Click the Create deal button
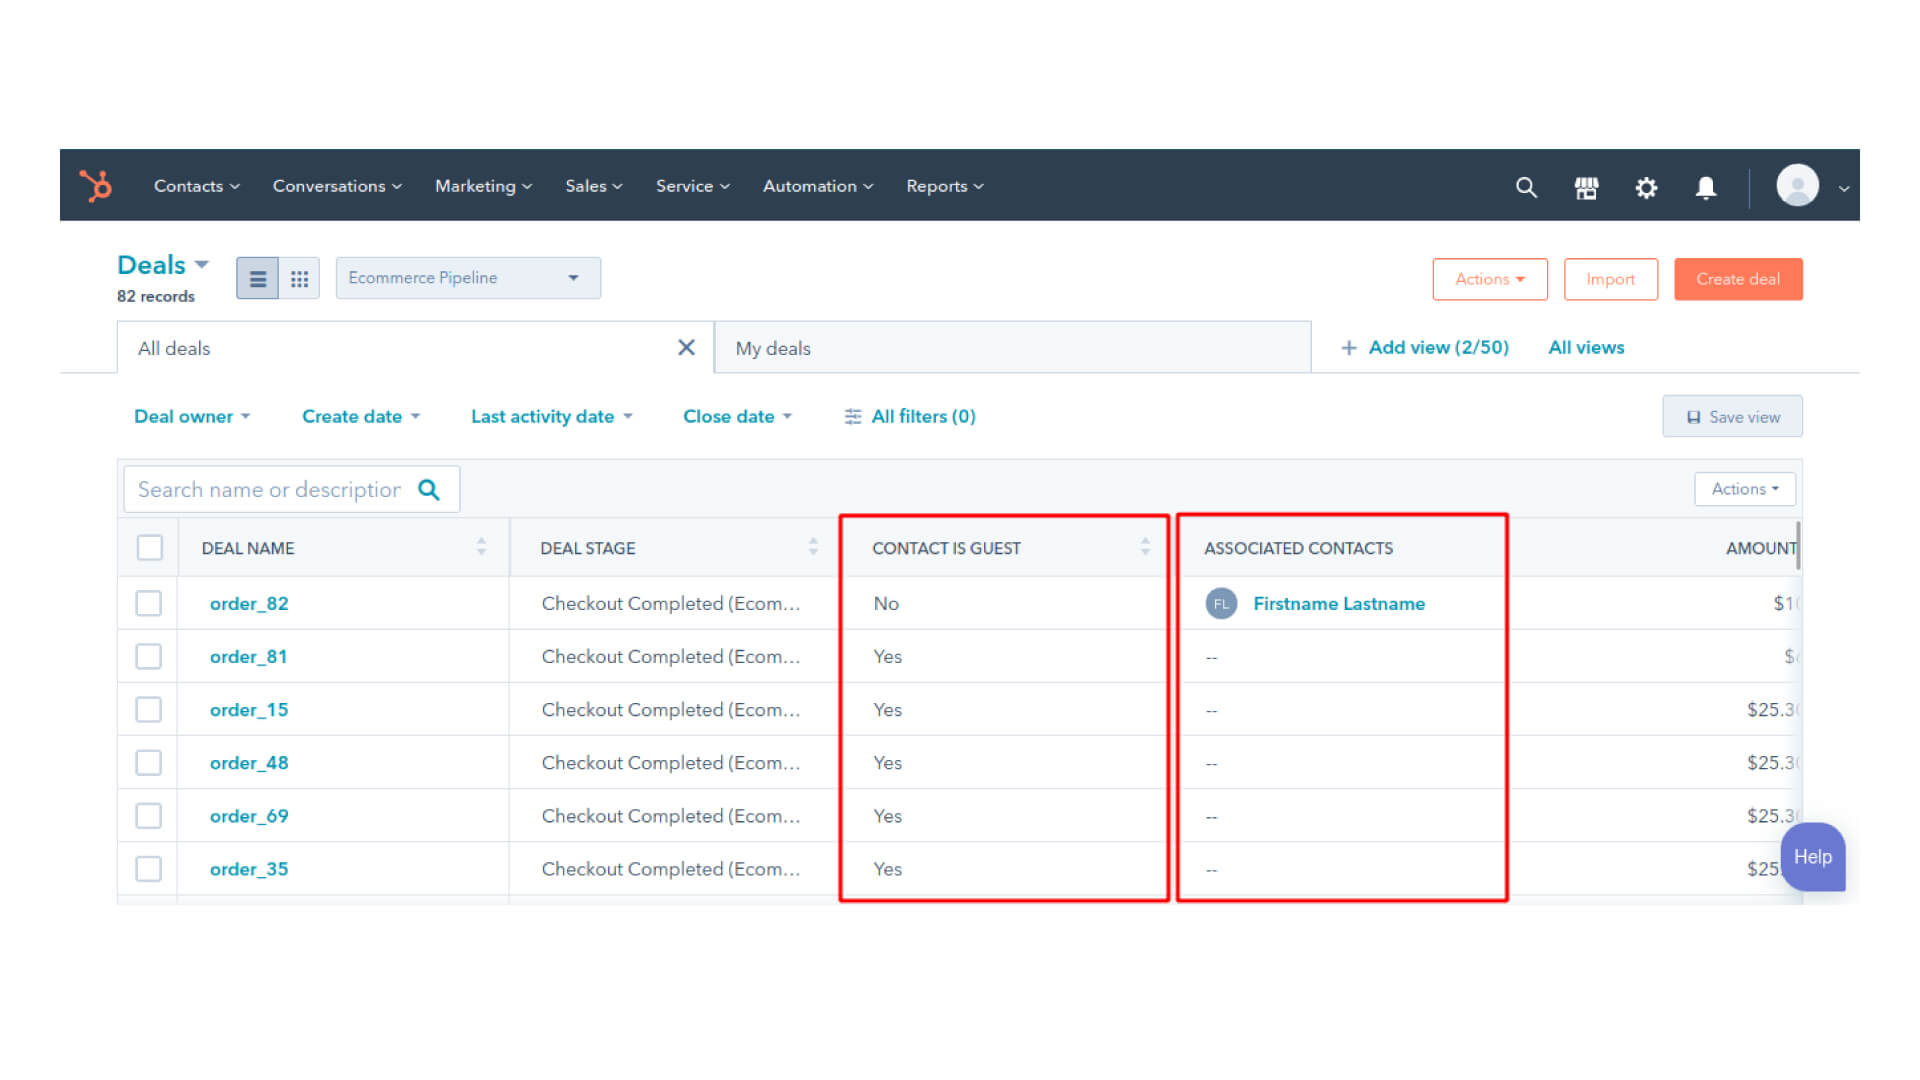Screen dimensions: 1920x1080 click(1737, 279)
